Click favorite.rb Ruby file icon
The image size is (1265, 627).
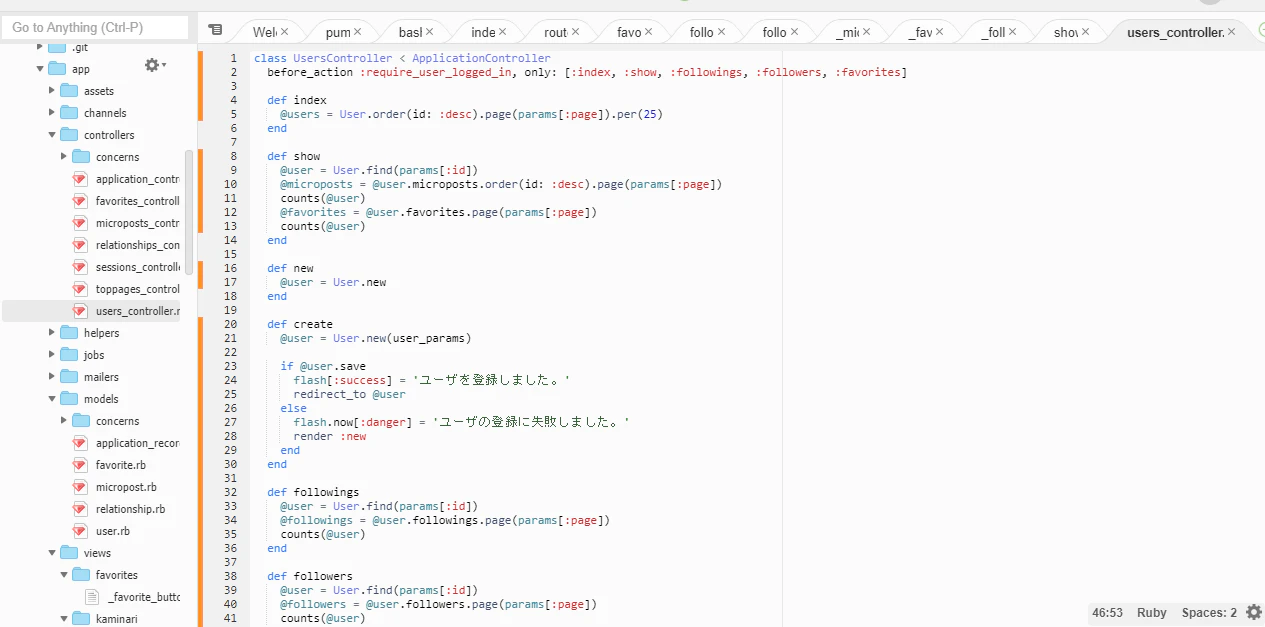[x=80, y=465]
